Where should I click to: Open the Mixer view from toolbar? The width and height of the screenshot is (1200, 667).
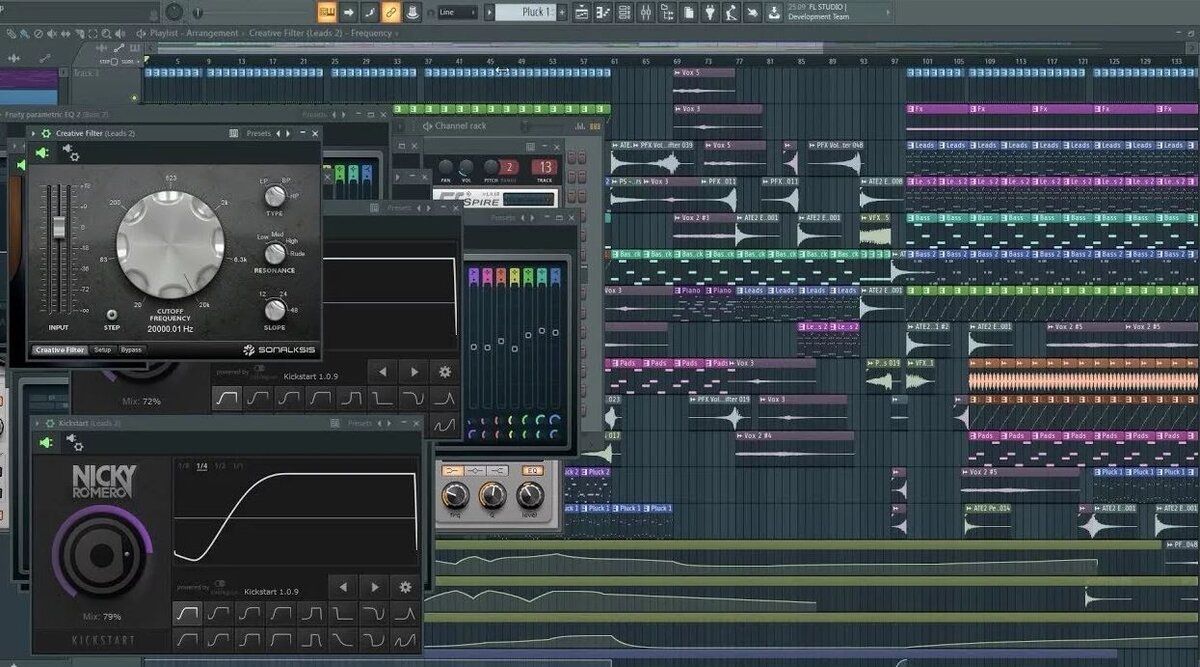point(645,12)
